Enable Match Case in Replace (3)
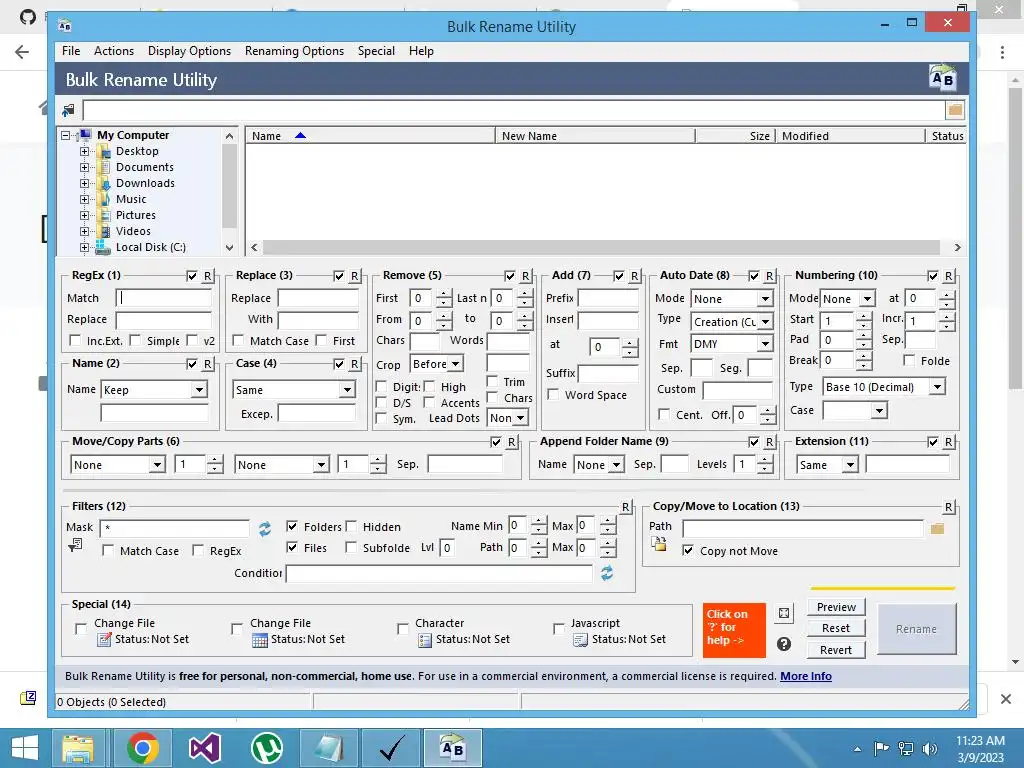The height and width of the screenshot is (768, 1024). click(238, 340)
